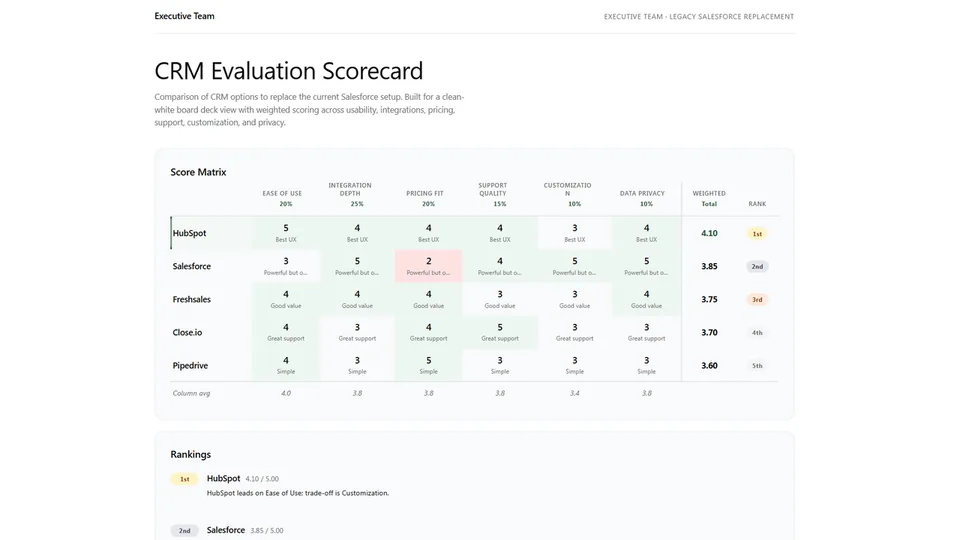
Task: Click the Column avg row label
Action: pyautogui.click(x=191, y=393)
